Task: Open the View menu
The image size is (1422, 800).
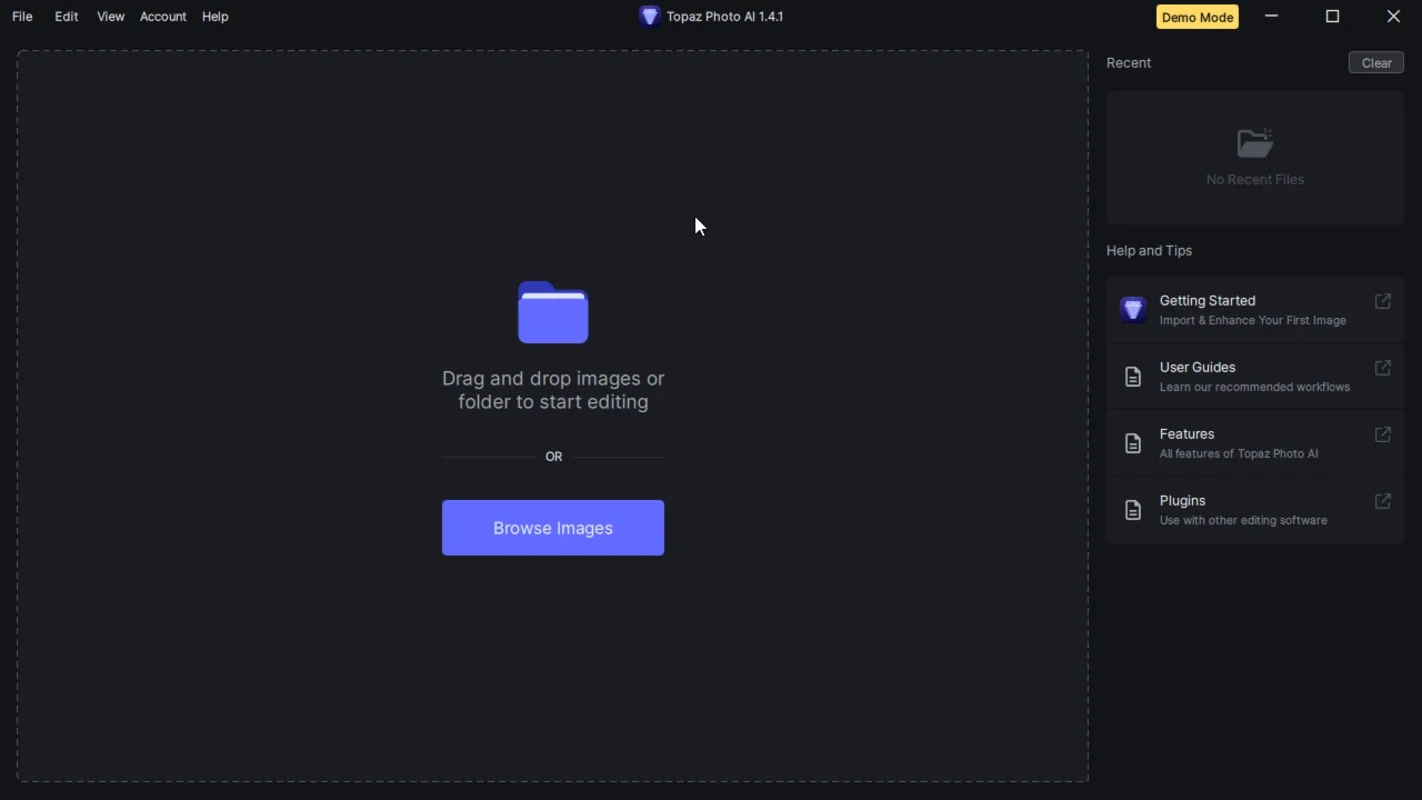Action: tap(110, 16)
